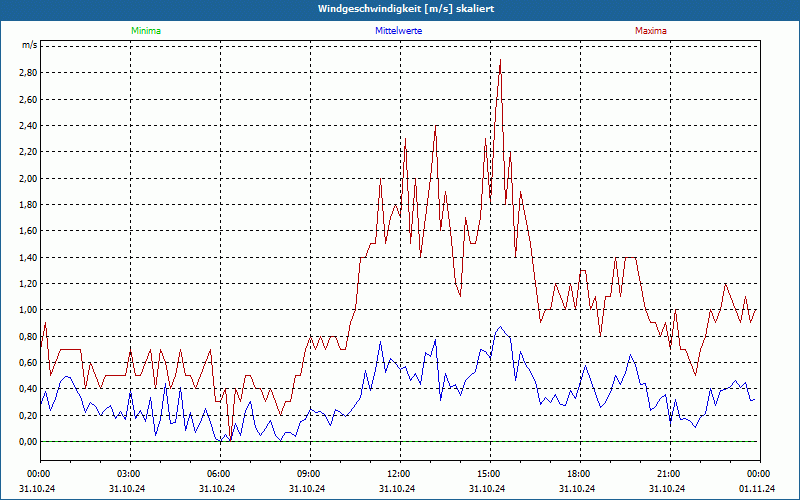Click the '2,60' y-axis value
The height and width of the screenshot is (500, 800).
(28, 99)
